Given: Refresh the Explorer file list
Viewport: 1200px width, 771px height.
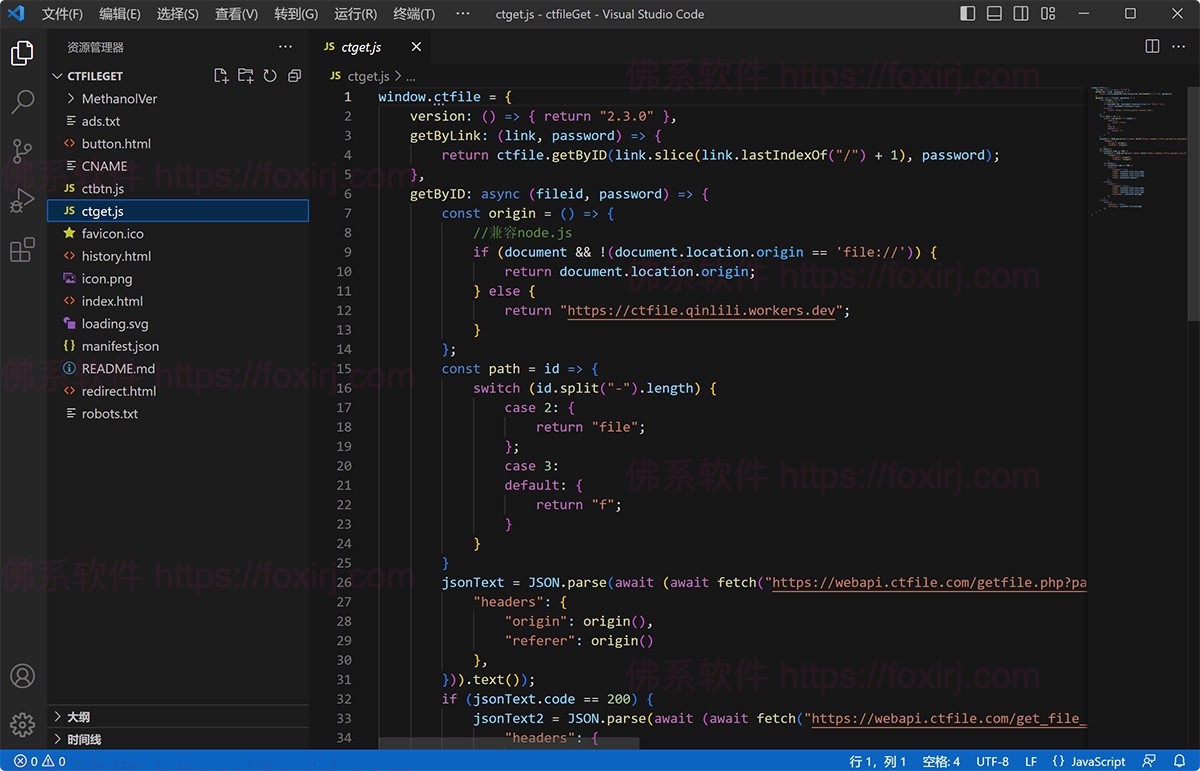Looking at the screenshot, I should pyautogui.click(x=269, y=74).
